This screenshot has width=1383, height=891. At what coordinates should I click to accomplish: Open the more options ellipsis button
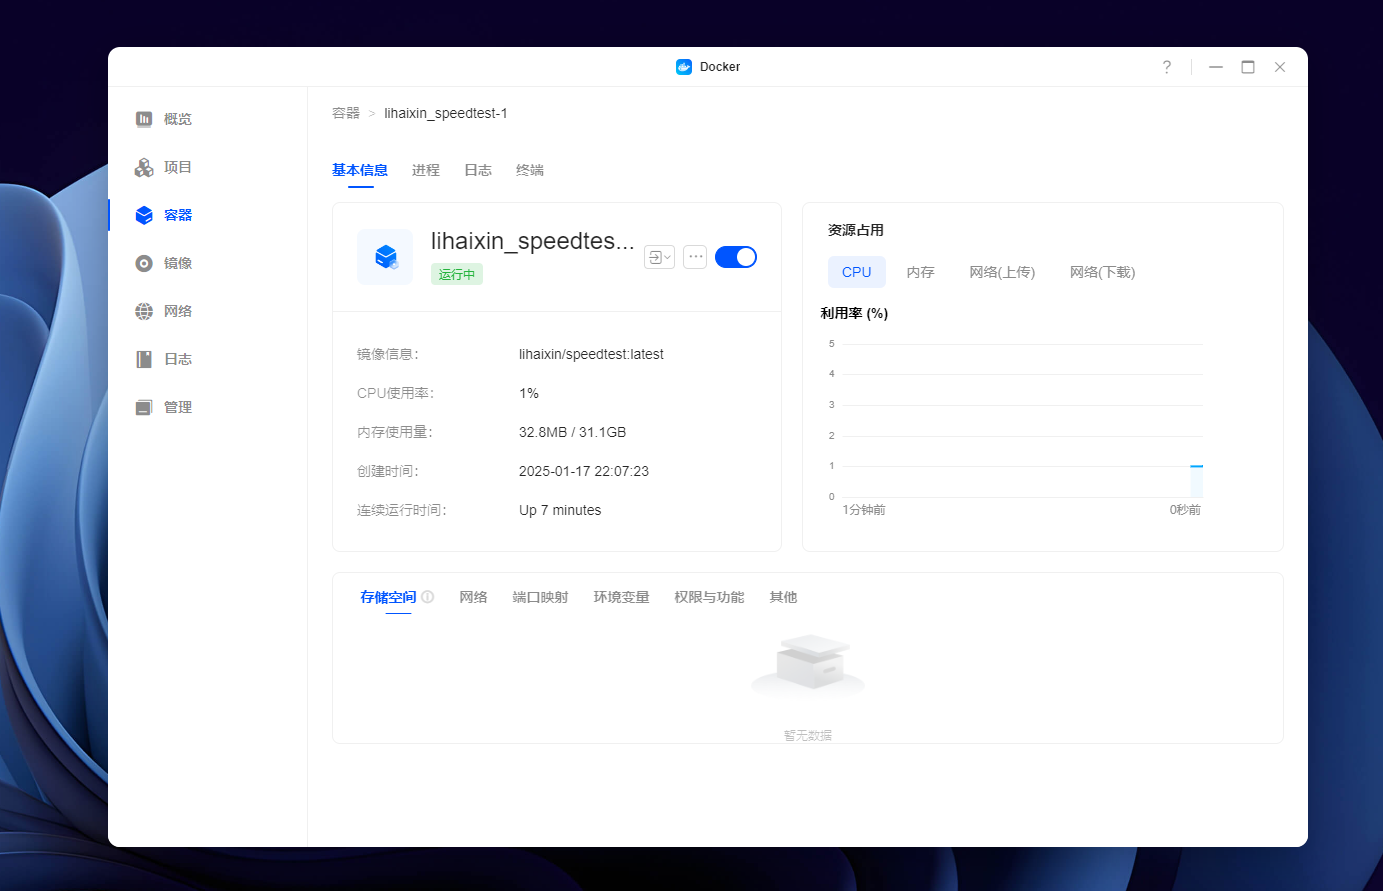[x=696, y=257]
